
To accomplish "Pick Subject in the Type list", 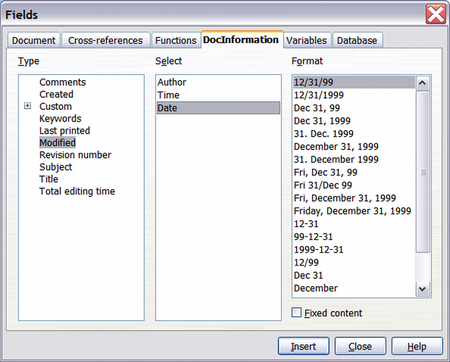I will (x=56, y=167).
